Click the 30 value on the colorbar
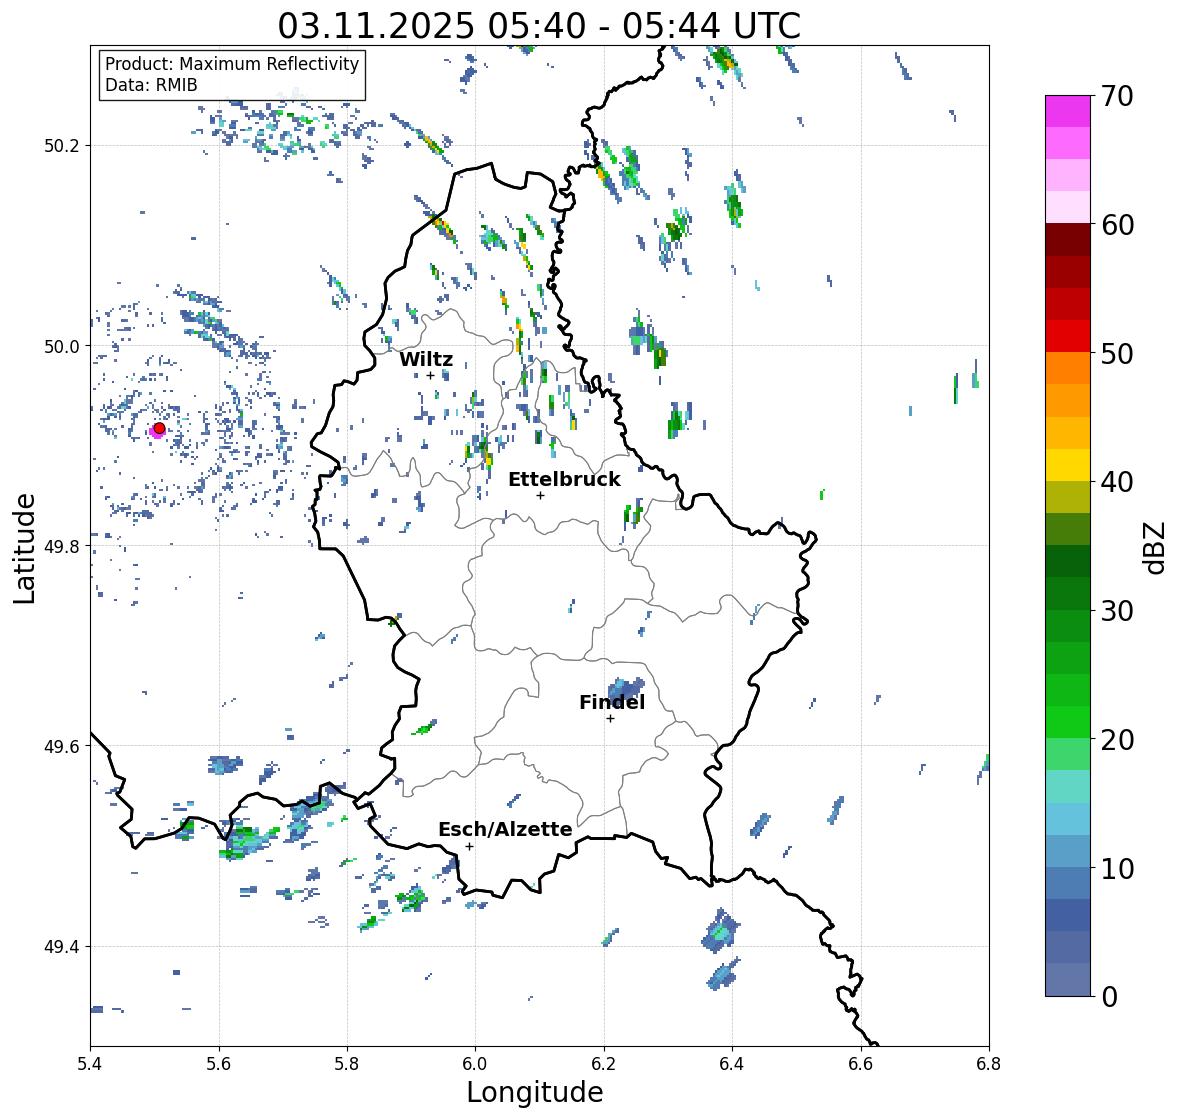 point(1117,610)
